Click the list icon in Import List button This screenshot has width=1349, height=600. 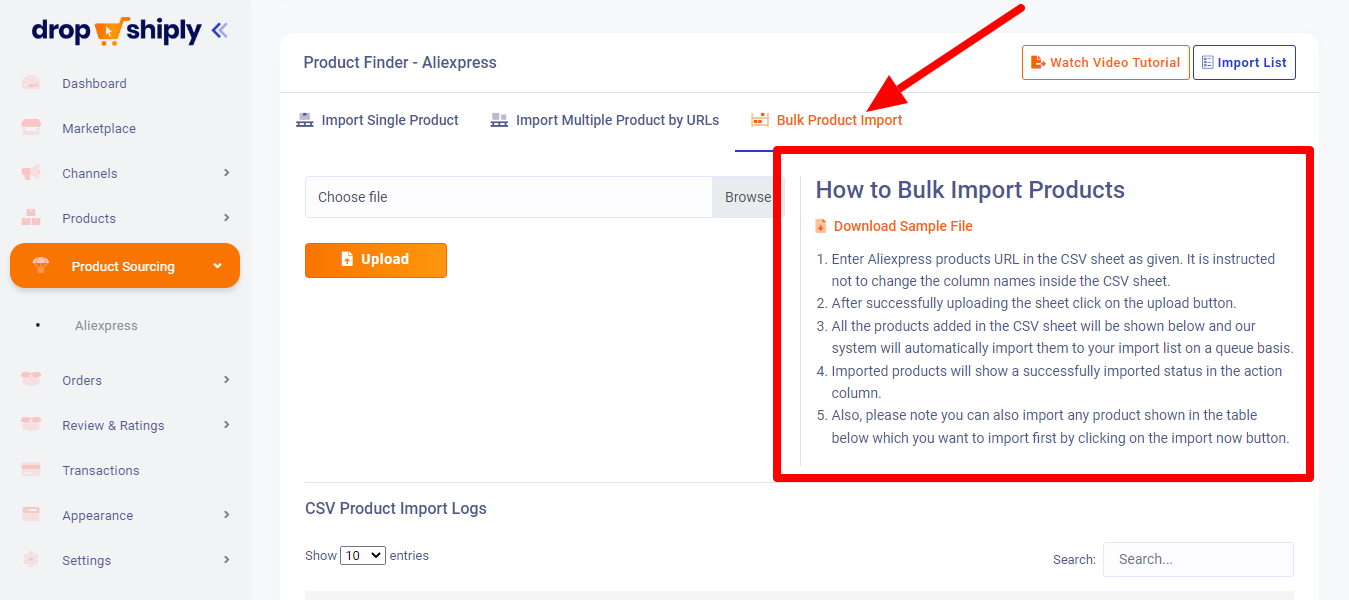coord(1208,62)
